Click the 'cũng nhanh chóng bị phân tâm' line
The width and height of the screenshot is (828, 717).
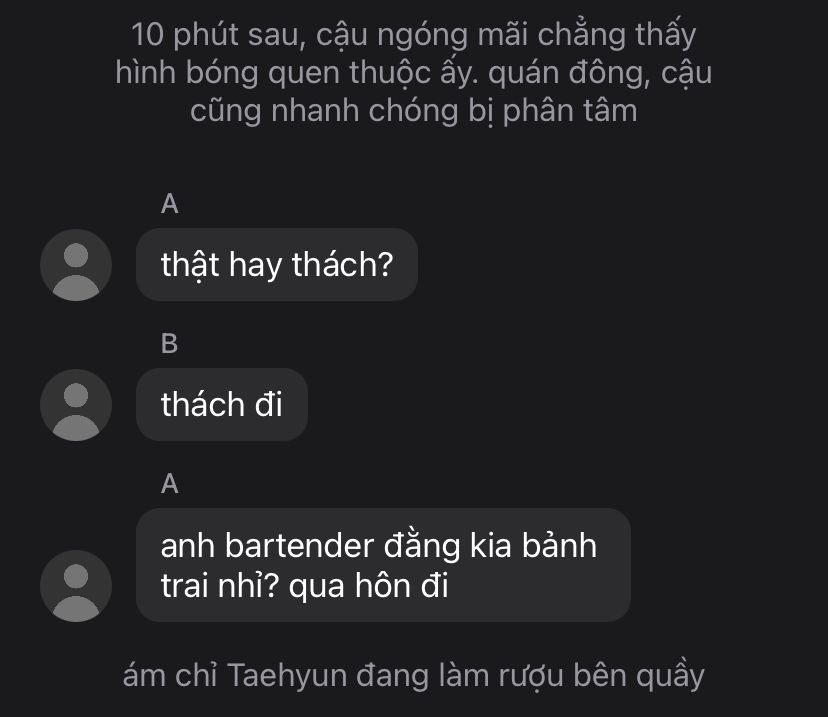coord(413,111)
